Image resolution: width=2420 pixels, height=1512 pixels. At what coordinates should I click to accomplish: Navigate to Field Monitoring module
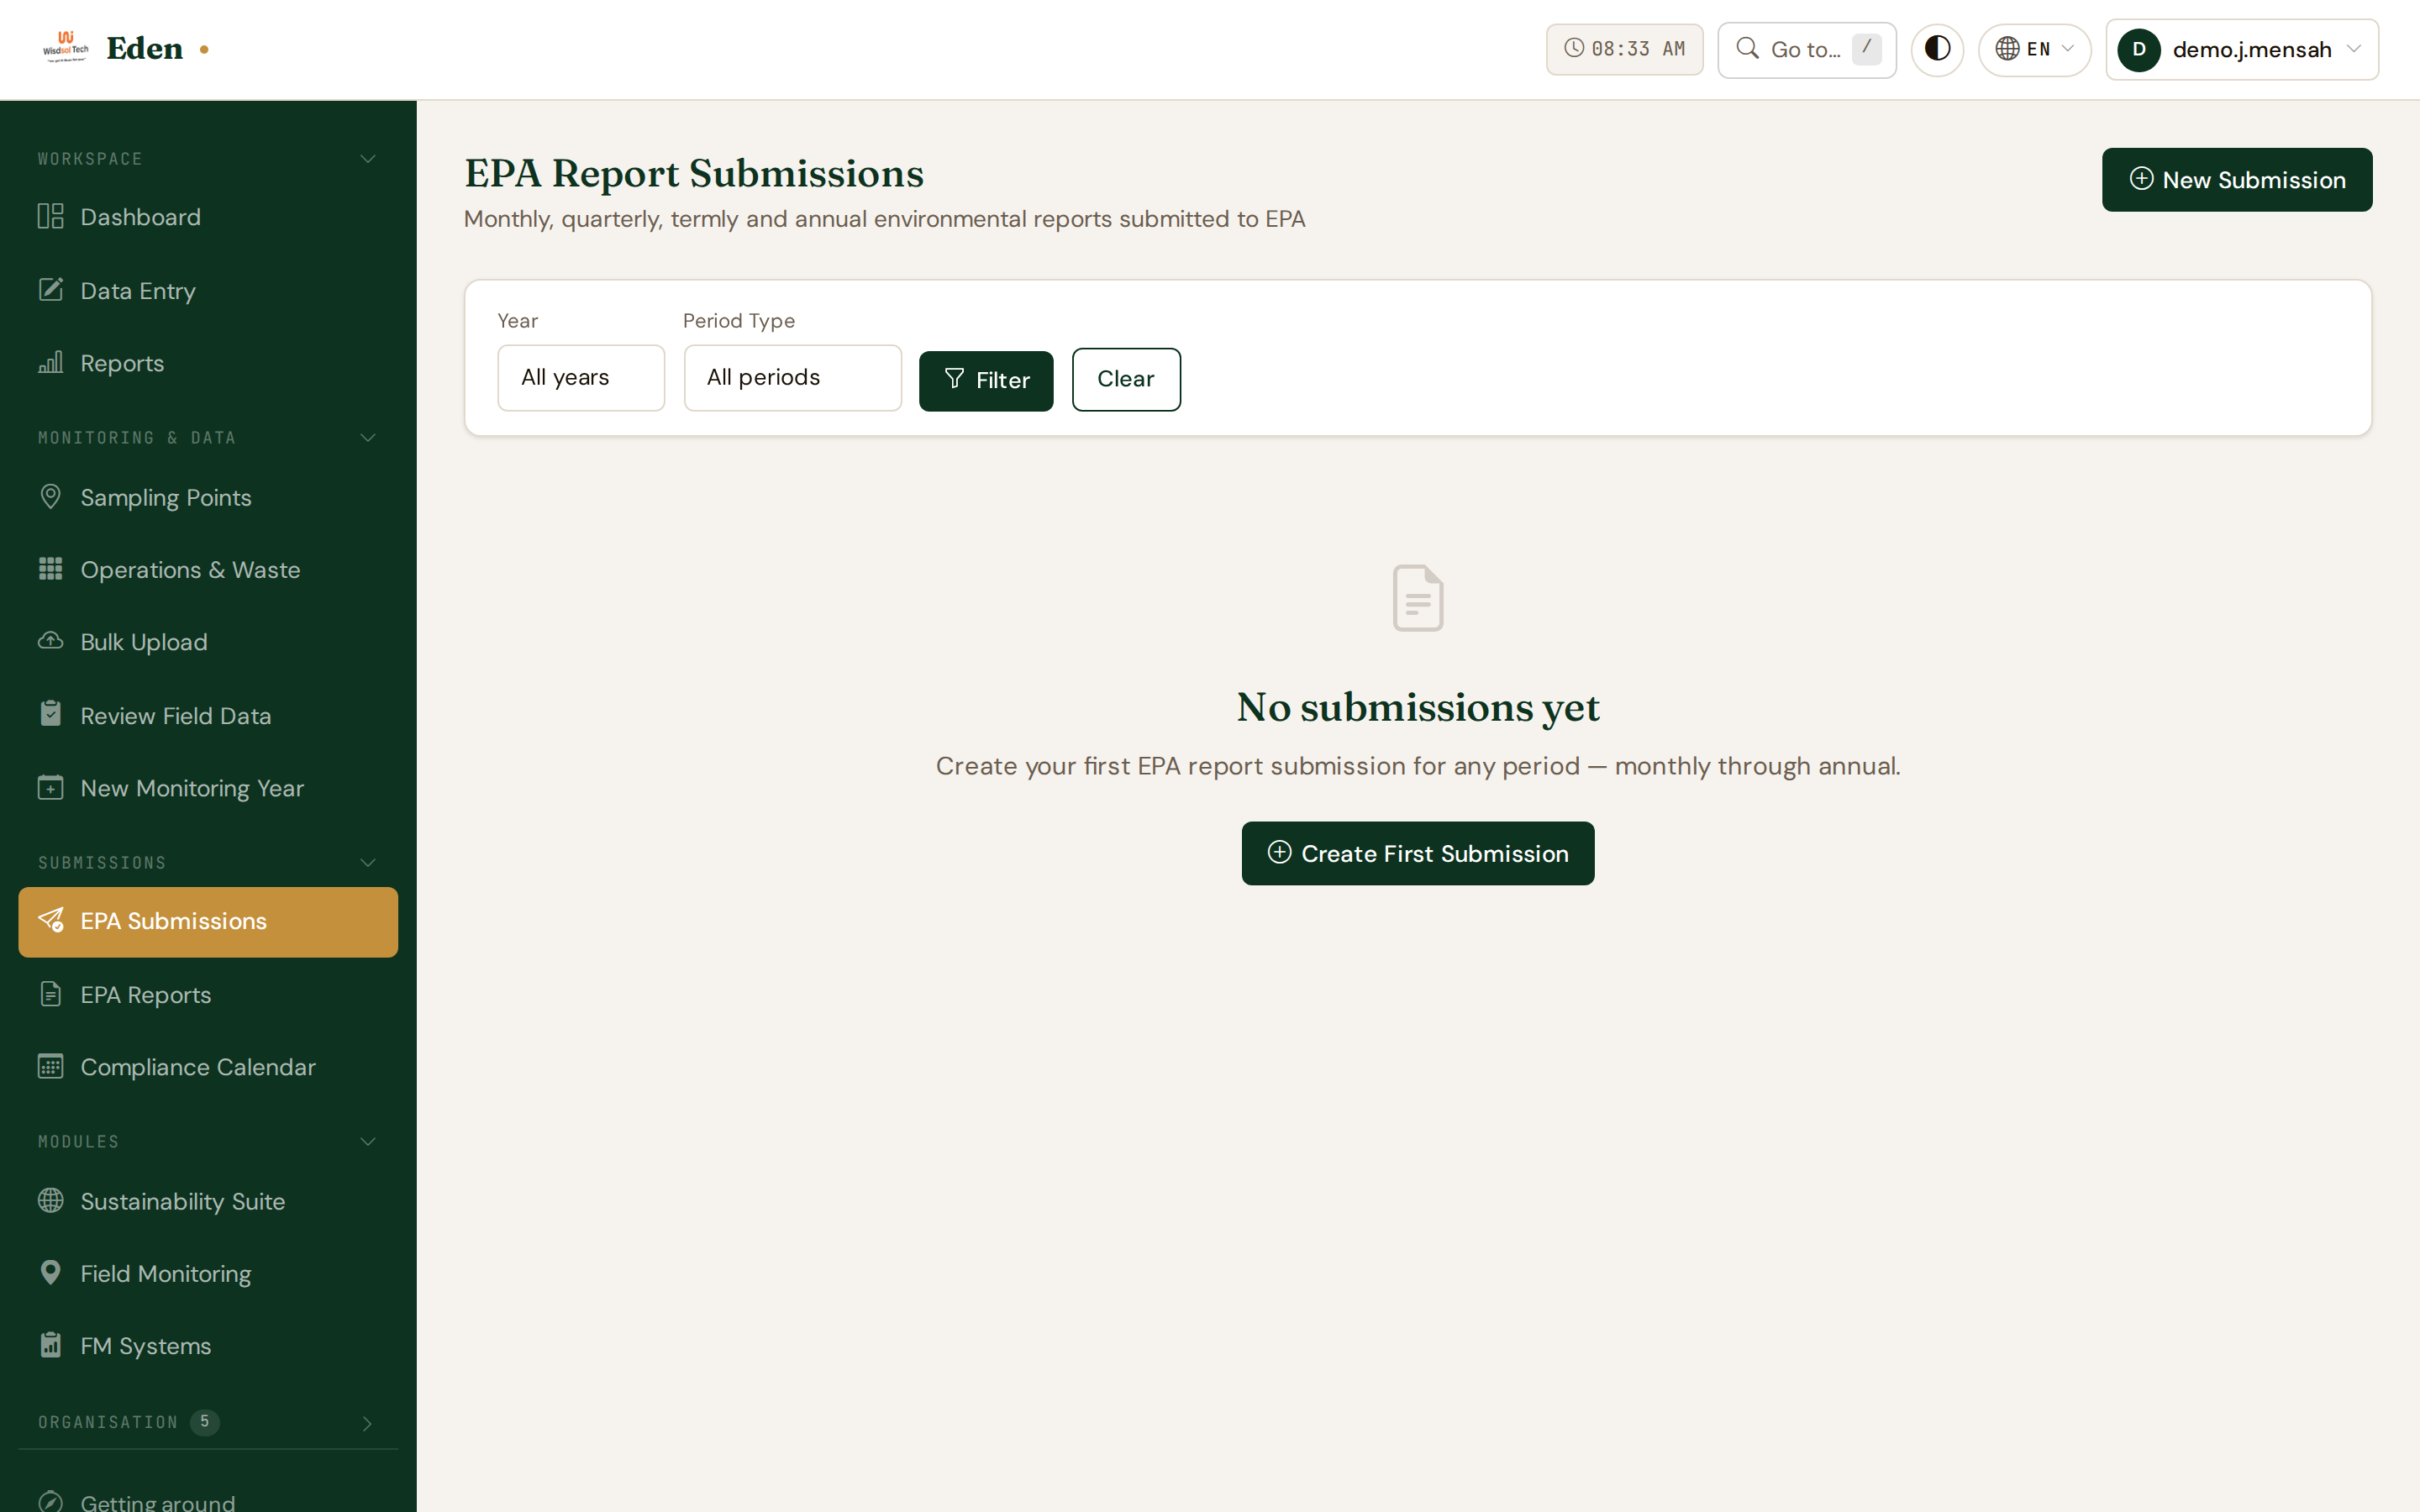[x=208, y=1273]
